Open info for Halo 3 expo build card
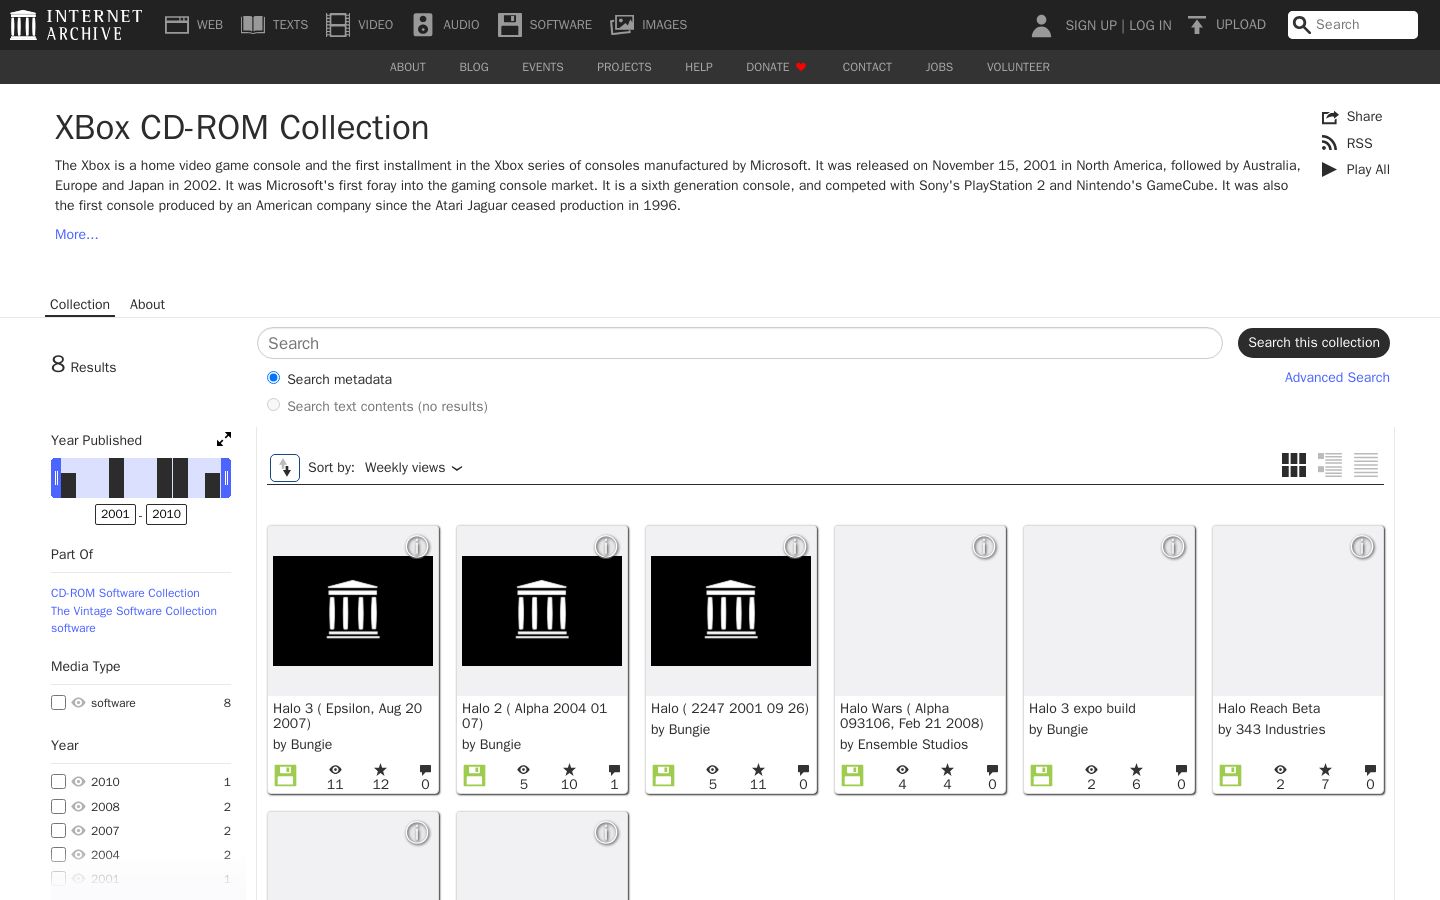Viewport: 1440px width, 900px height. pos(1173,547)
